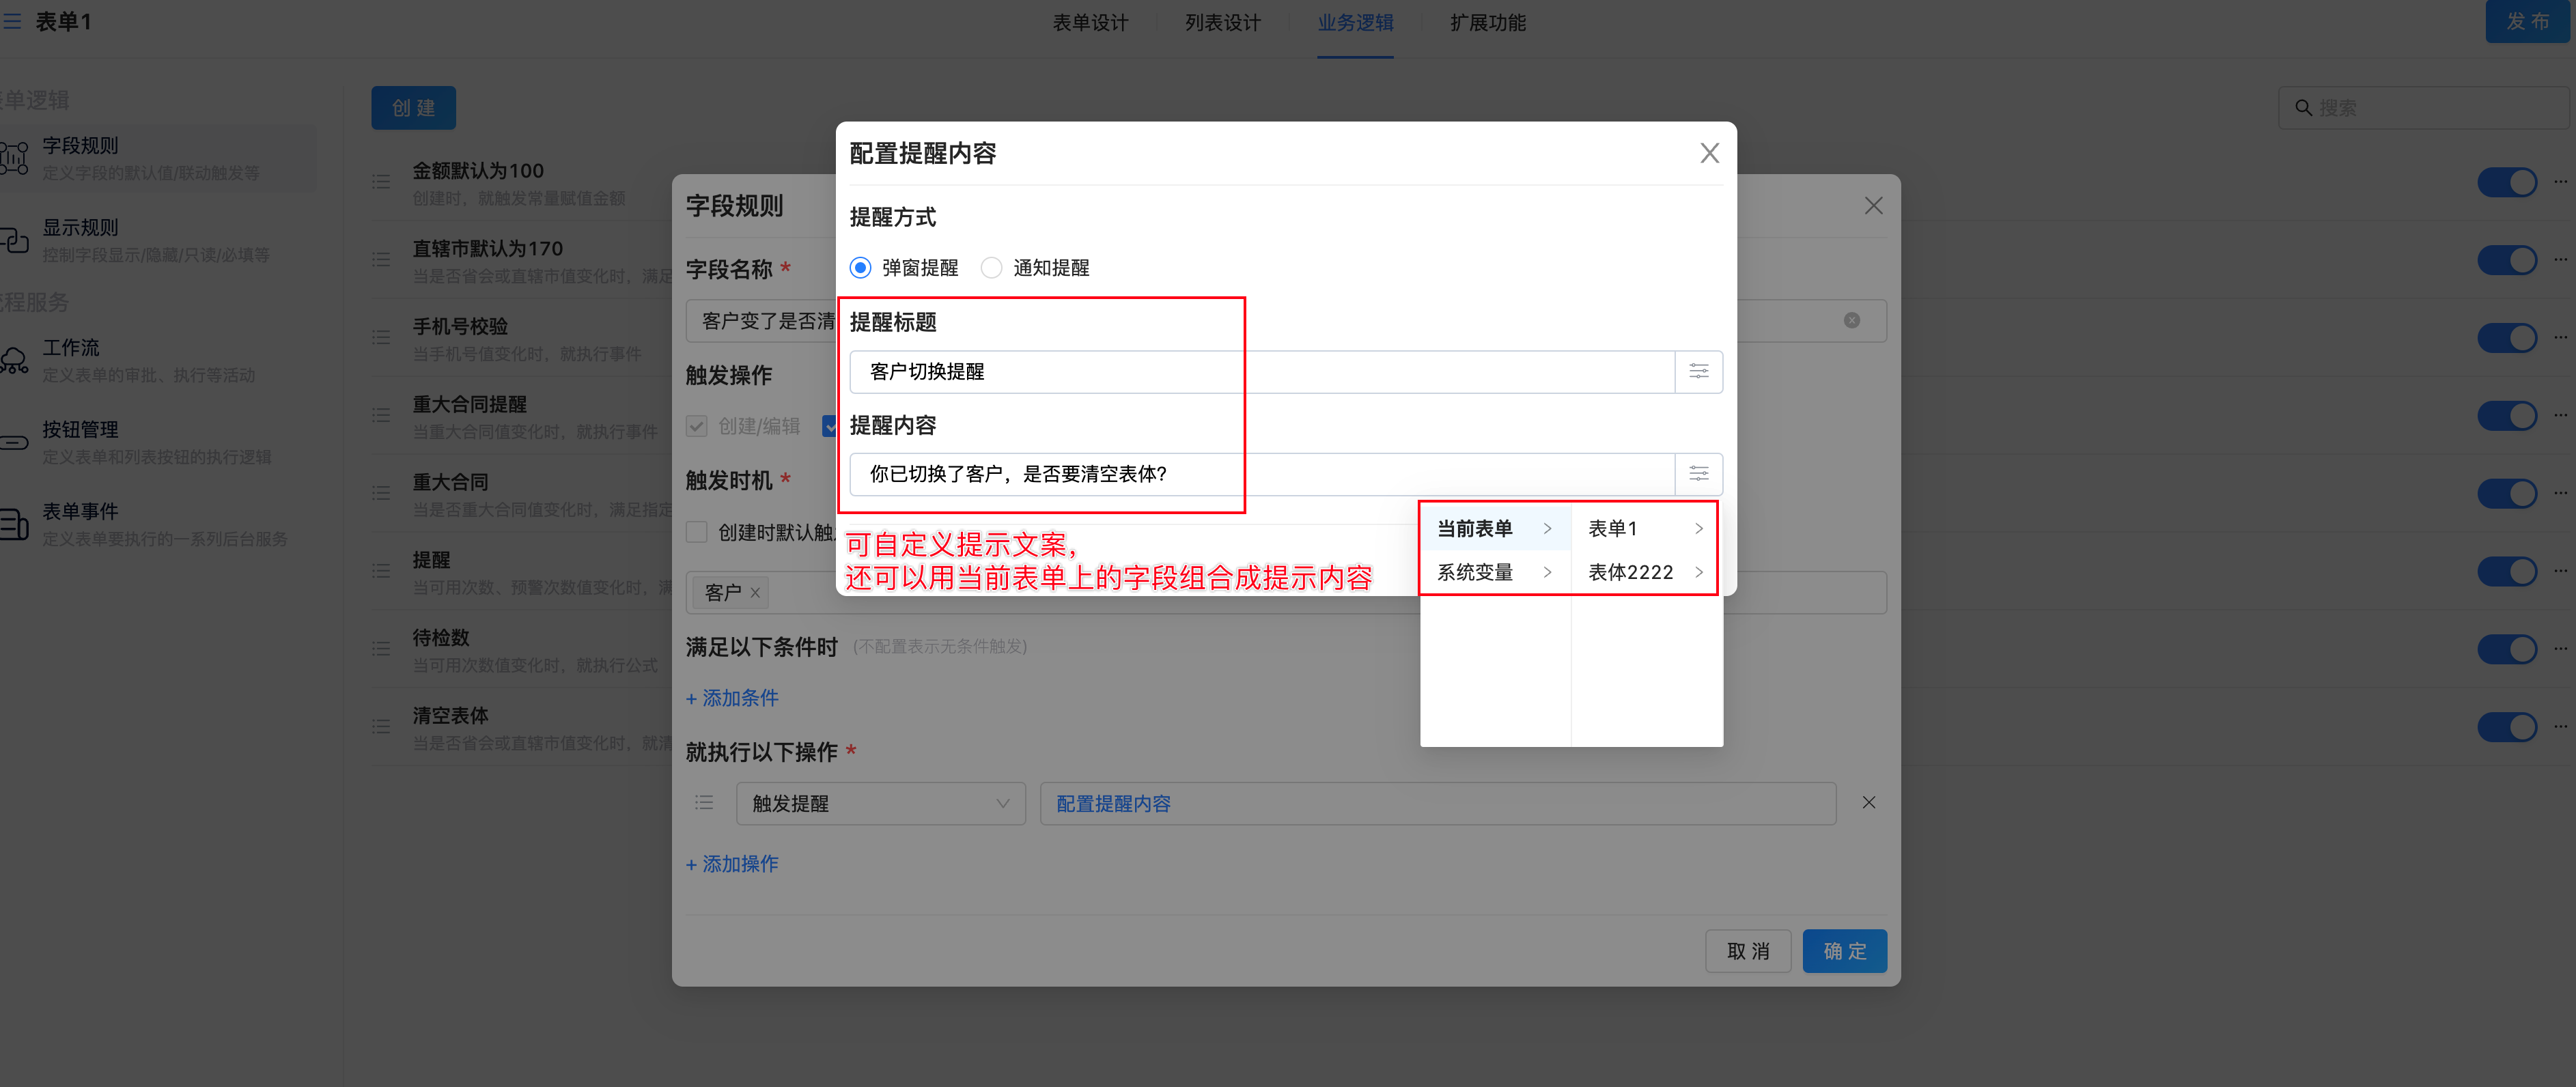Screen dimensions: 2576x1087
Task: Remove the 触发提醒 action row with X
Action: (1868, 803)
